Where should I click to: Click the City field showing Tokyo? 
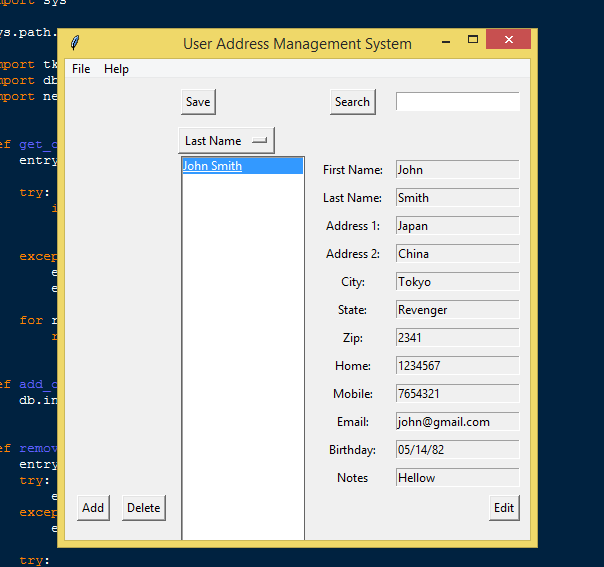(x=457, y=282)
